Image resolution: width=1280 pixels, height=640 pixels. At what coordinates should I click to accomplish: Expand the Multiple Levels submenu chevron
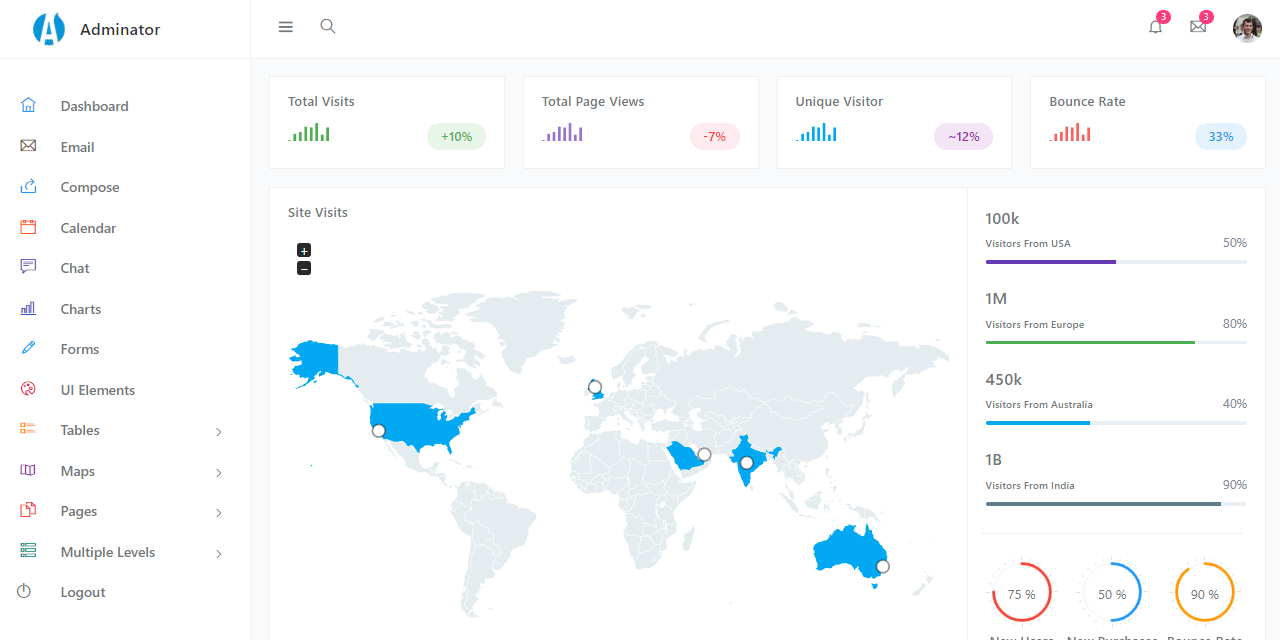219,553
